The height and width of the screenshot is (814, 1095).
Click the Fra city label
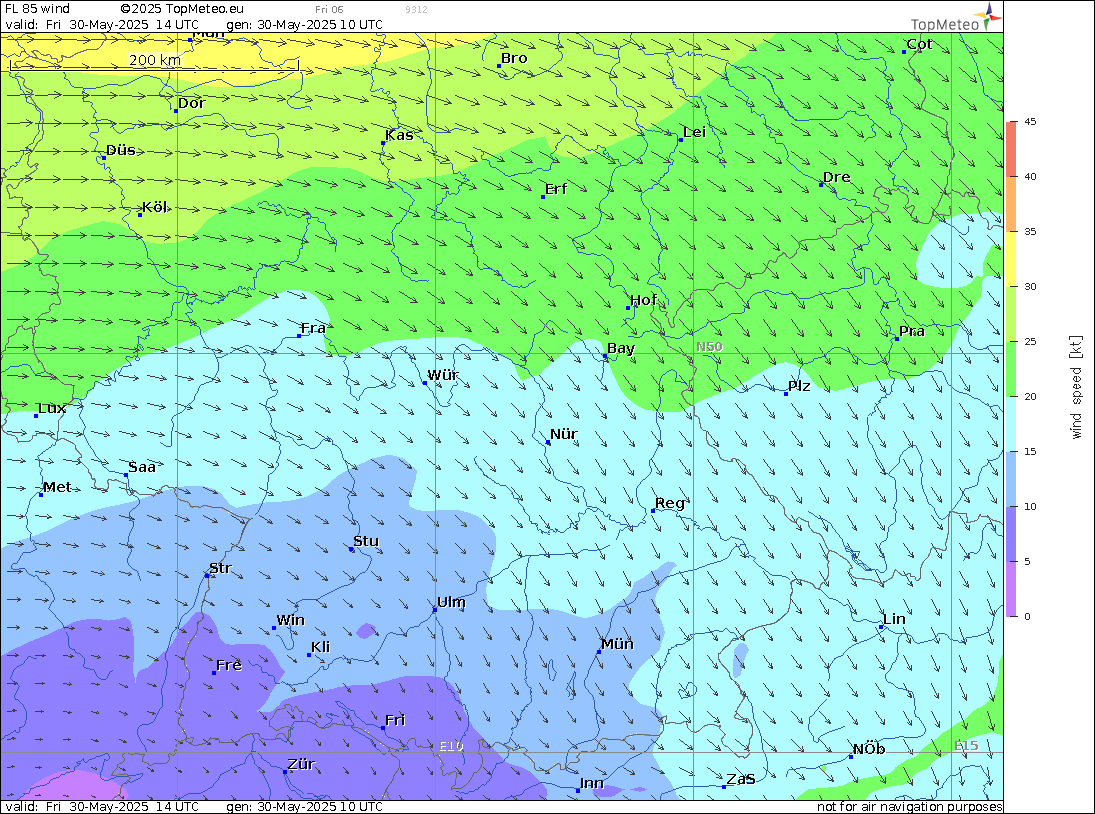pos(313,328)
